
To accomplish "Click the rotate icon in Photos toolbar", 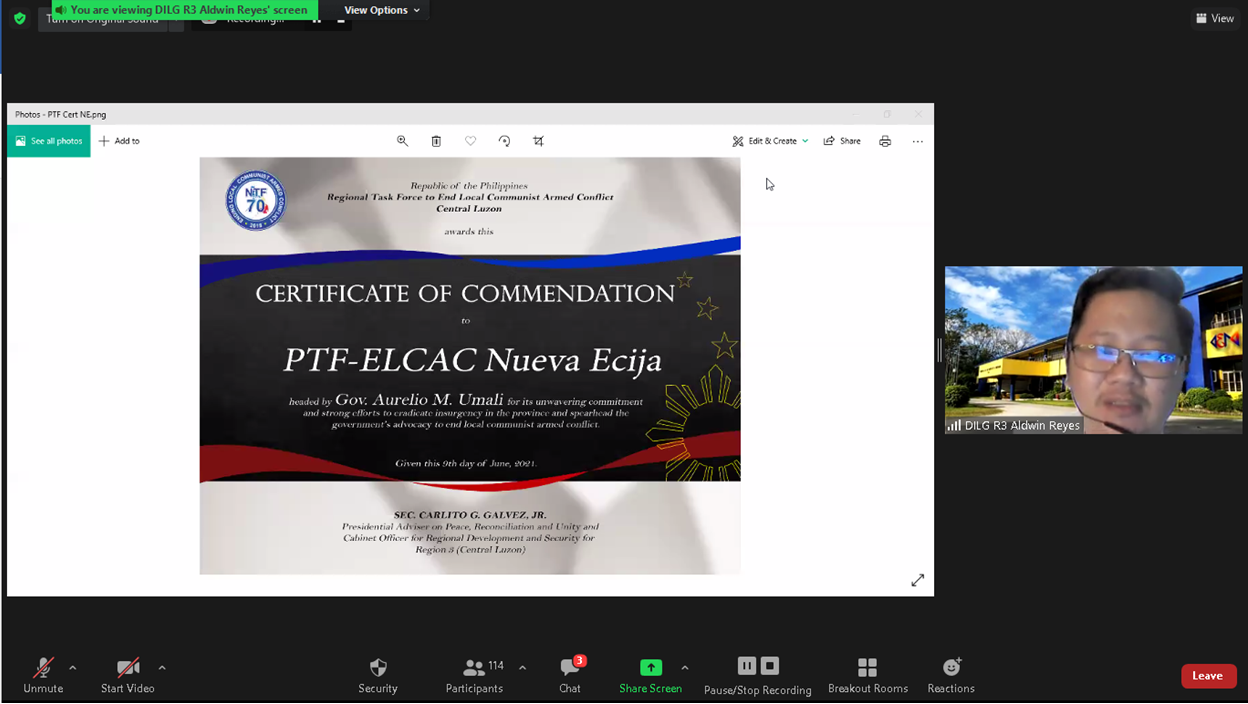I will [504, 141].
